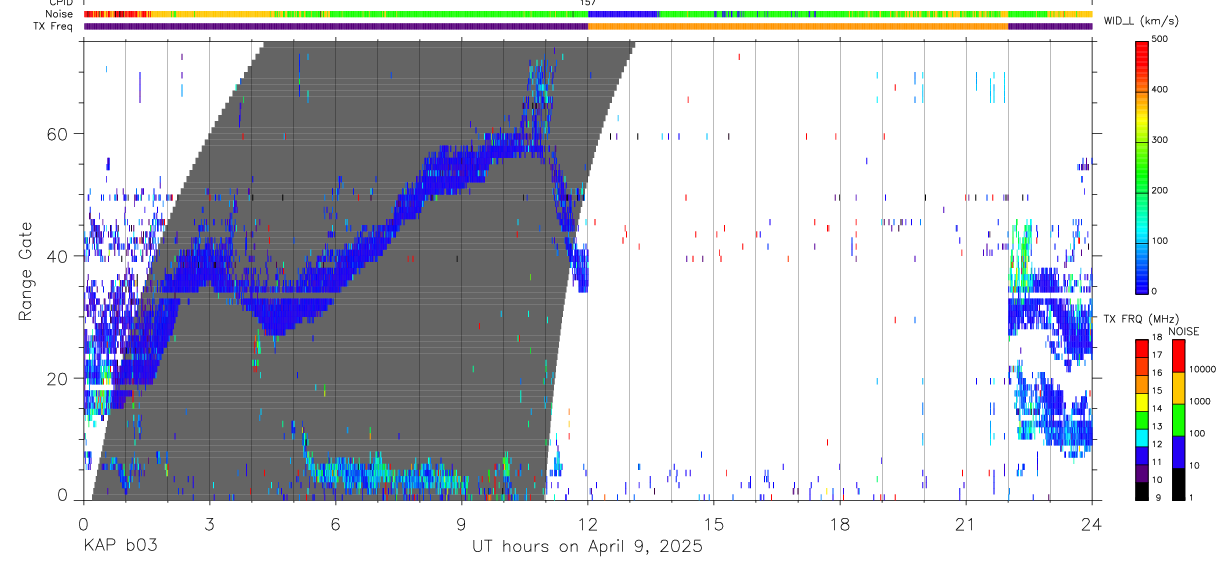Screen dimensions: 1228x567
Task: Click the 'WID⊥ (km/s)' colorbar title
Action: 1141,21
